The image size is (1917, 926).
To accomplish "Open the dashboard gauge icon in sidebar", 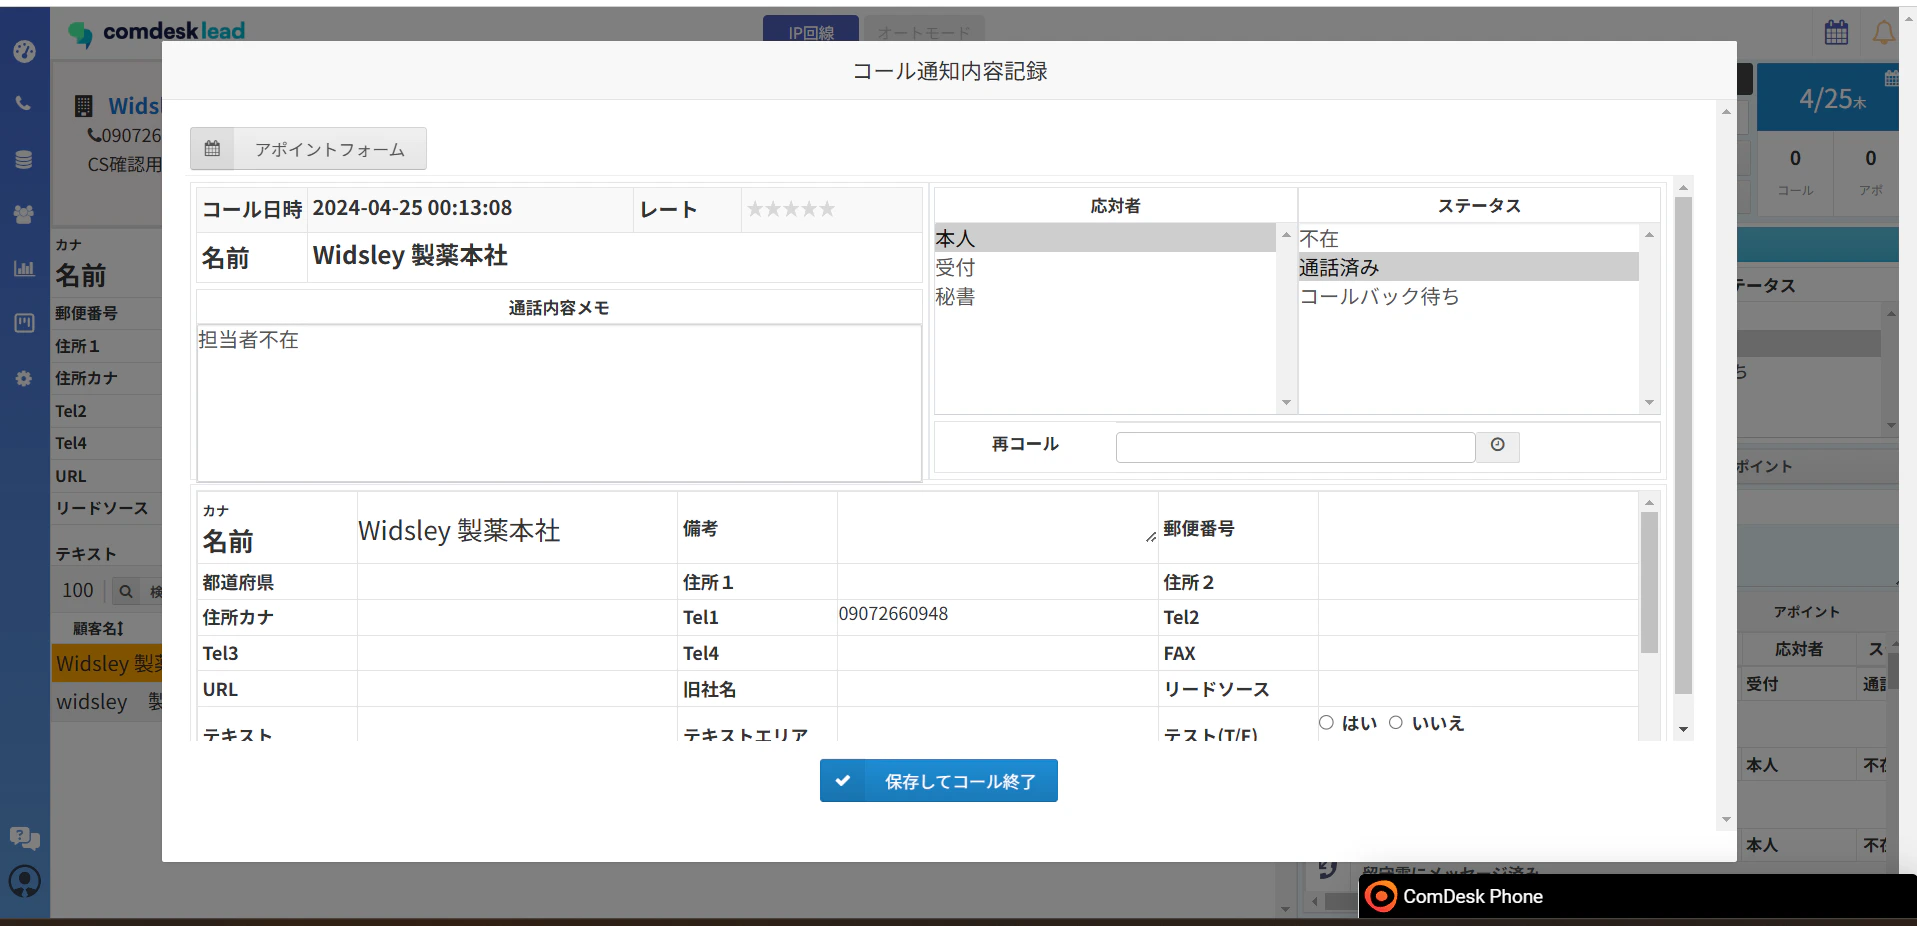I will point(24,51).
